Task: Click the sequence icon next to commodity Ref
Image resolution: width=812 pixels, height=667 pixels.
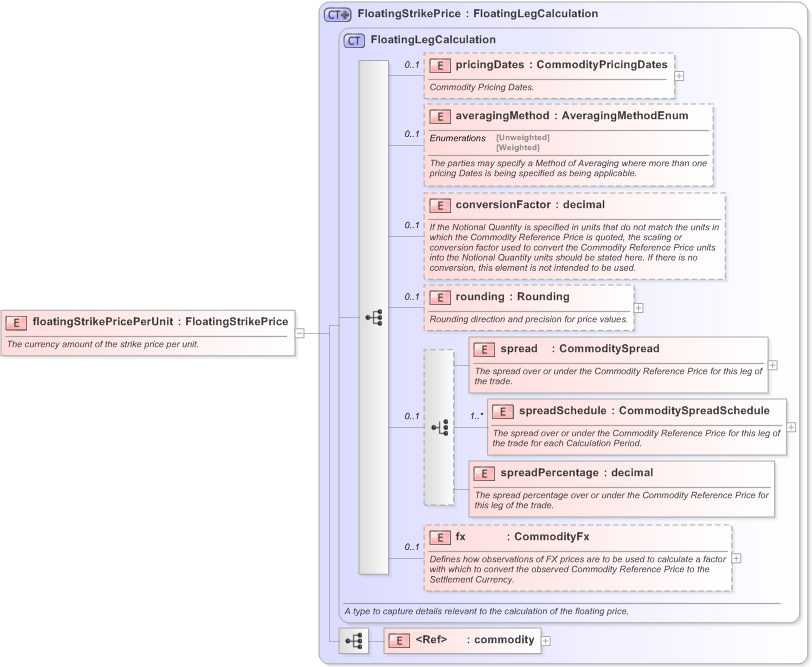Action: tap(354, 641)
